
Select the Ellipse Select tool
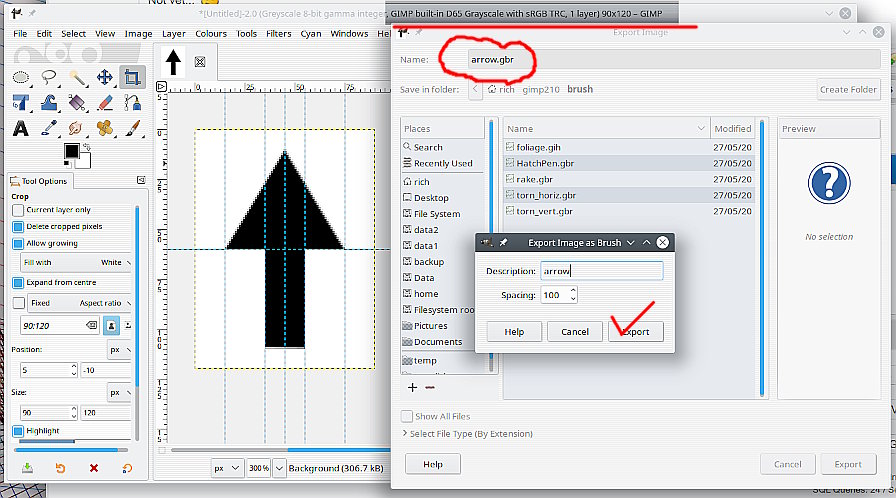pyautogui.click(x=21, y=77)
